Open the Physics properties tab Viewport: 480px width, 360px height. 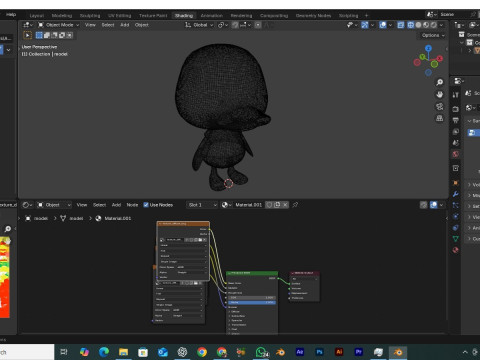[456, 216]
